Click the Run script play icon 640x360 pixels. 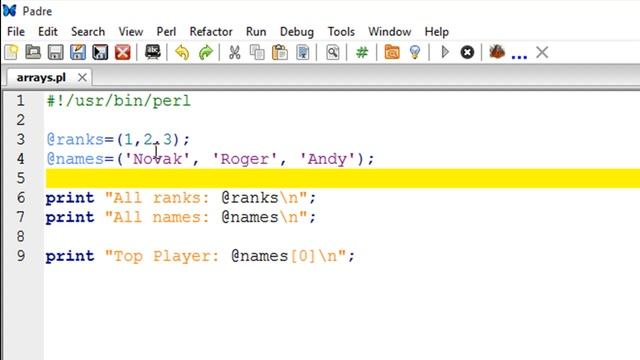pos(445,53)
